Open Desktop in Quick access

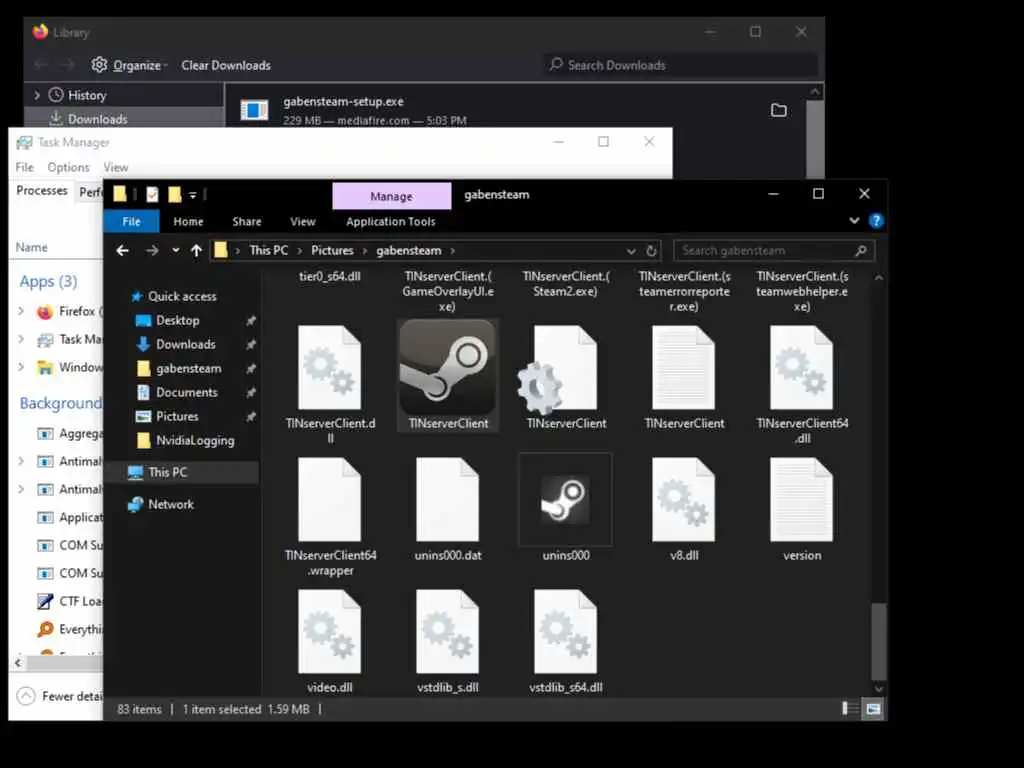tap(178, 320)
